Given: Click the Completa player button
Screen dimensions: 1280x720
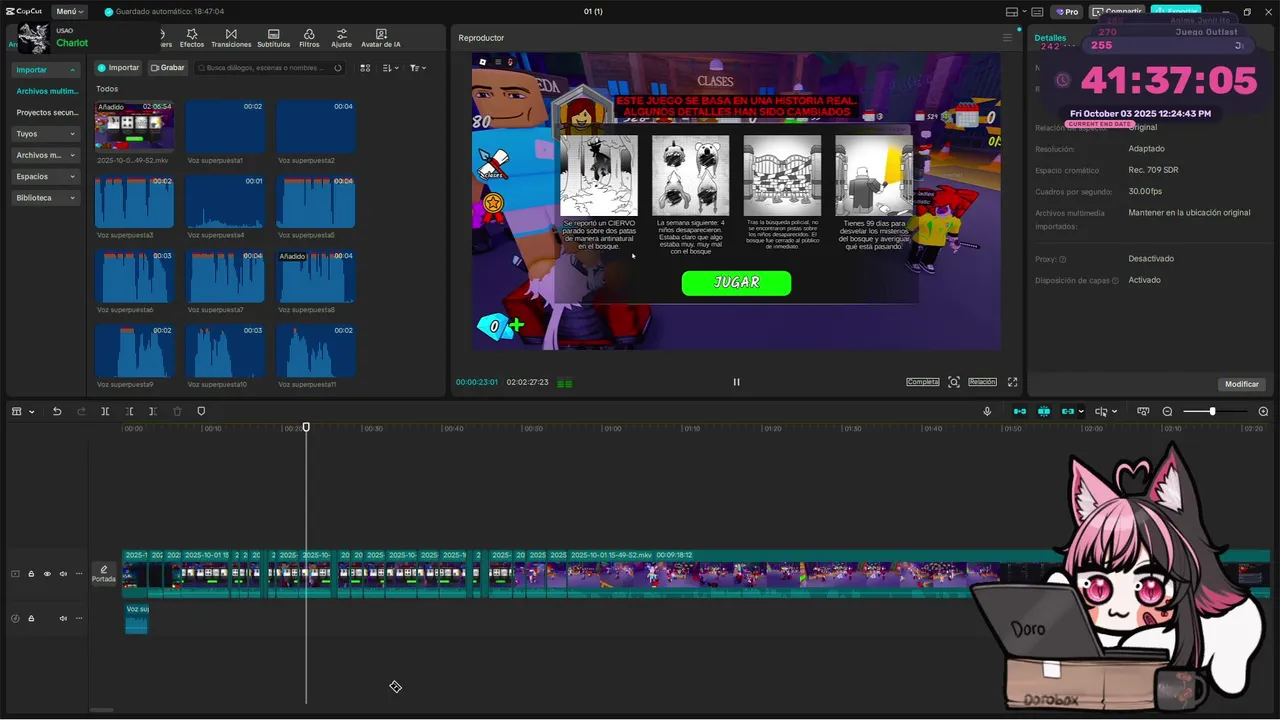Looking at the screenshot, I should click(923, 382).
